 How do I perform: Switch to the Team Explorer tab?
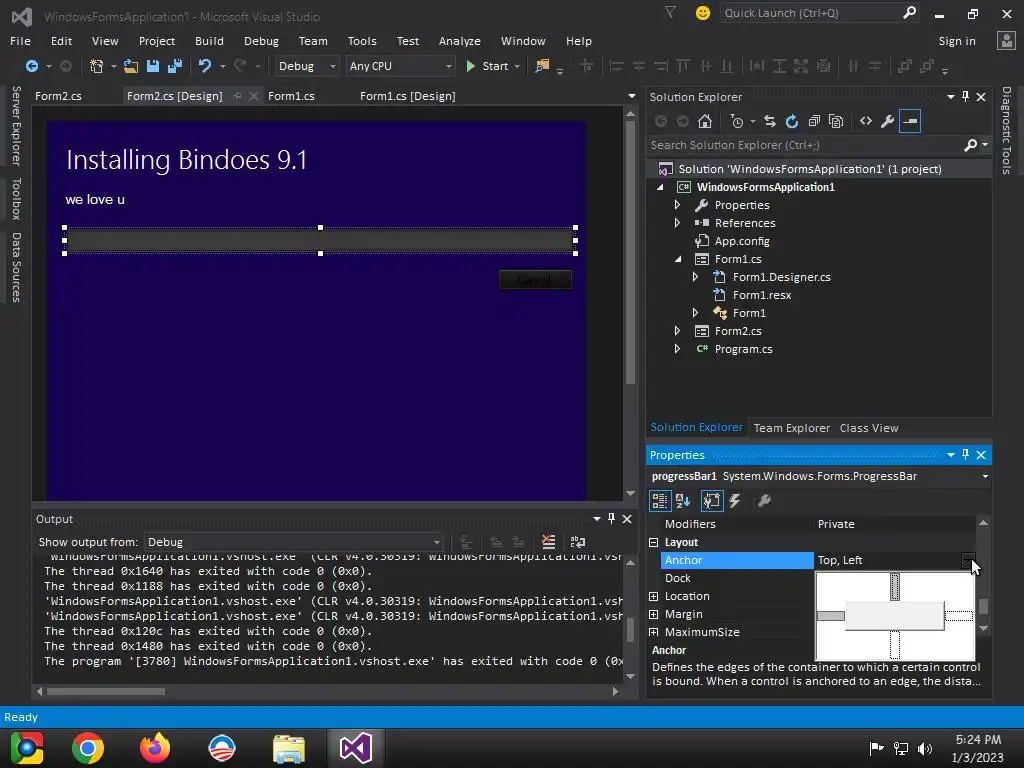click(792, 428)
